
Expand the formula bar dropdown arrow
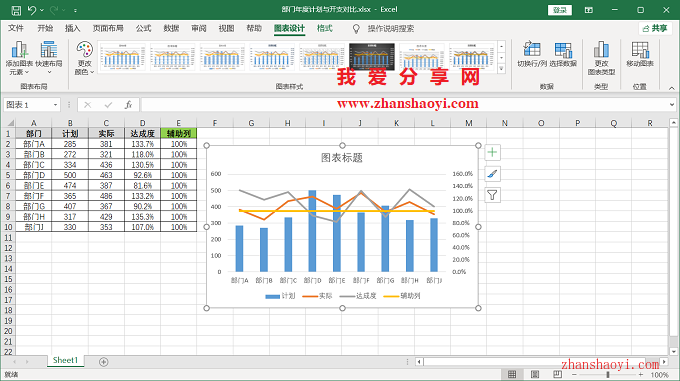[x=672, y=104]
